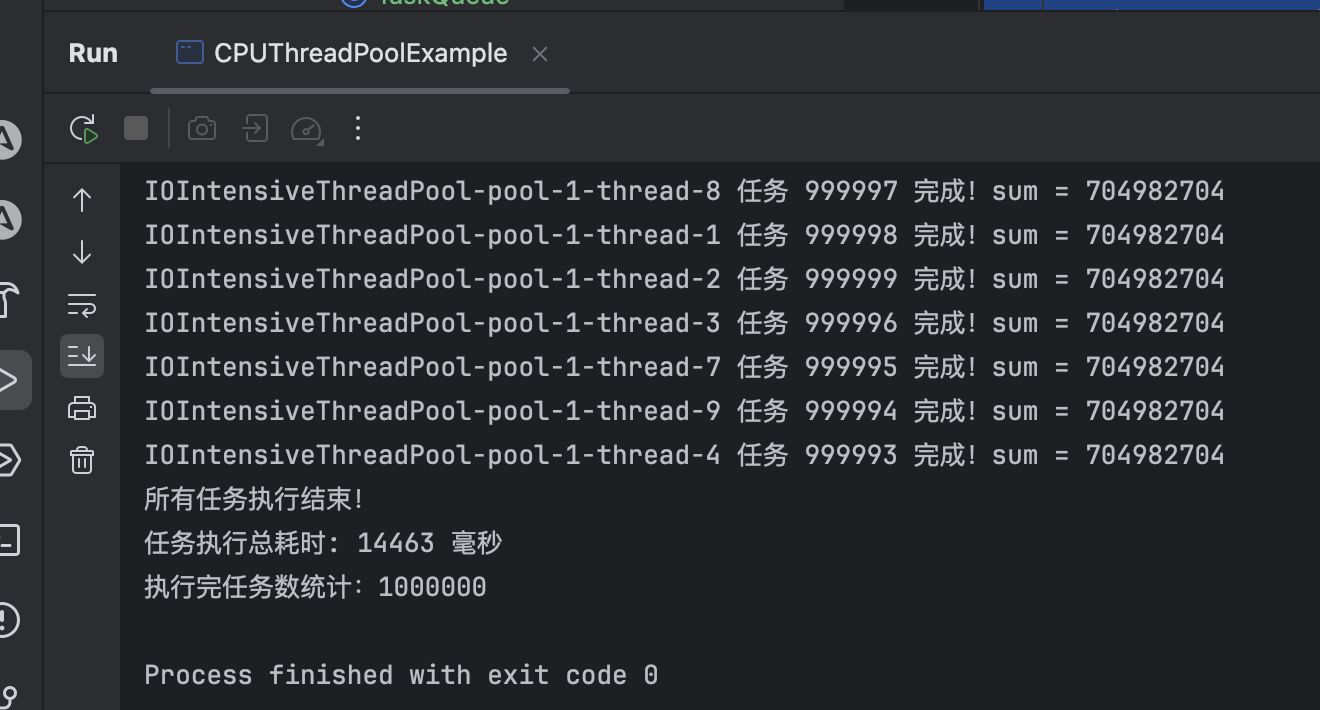Viewport: 1320px width, 710px height.
Task: Click the Run tool window title
Action: pyautogui.click(x=93, y=53)
